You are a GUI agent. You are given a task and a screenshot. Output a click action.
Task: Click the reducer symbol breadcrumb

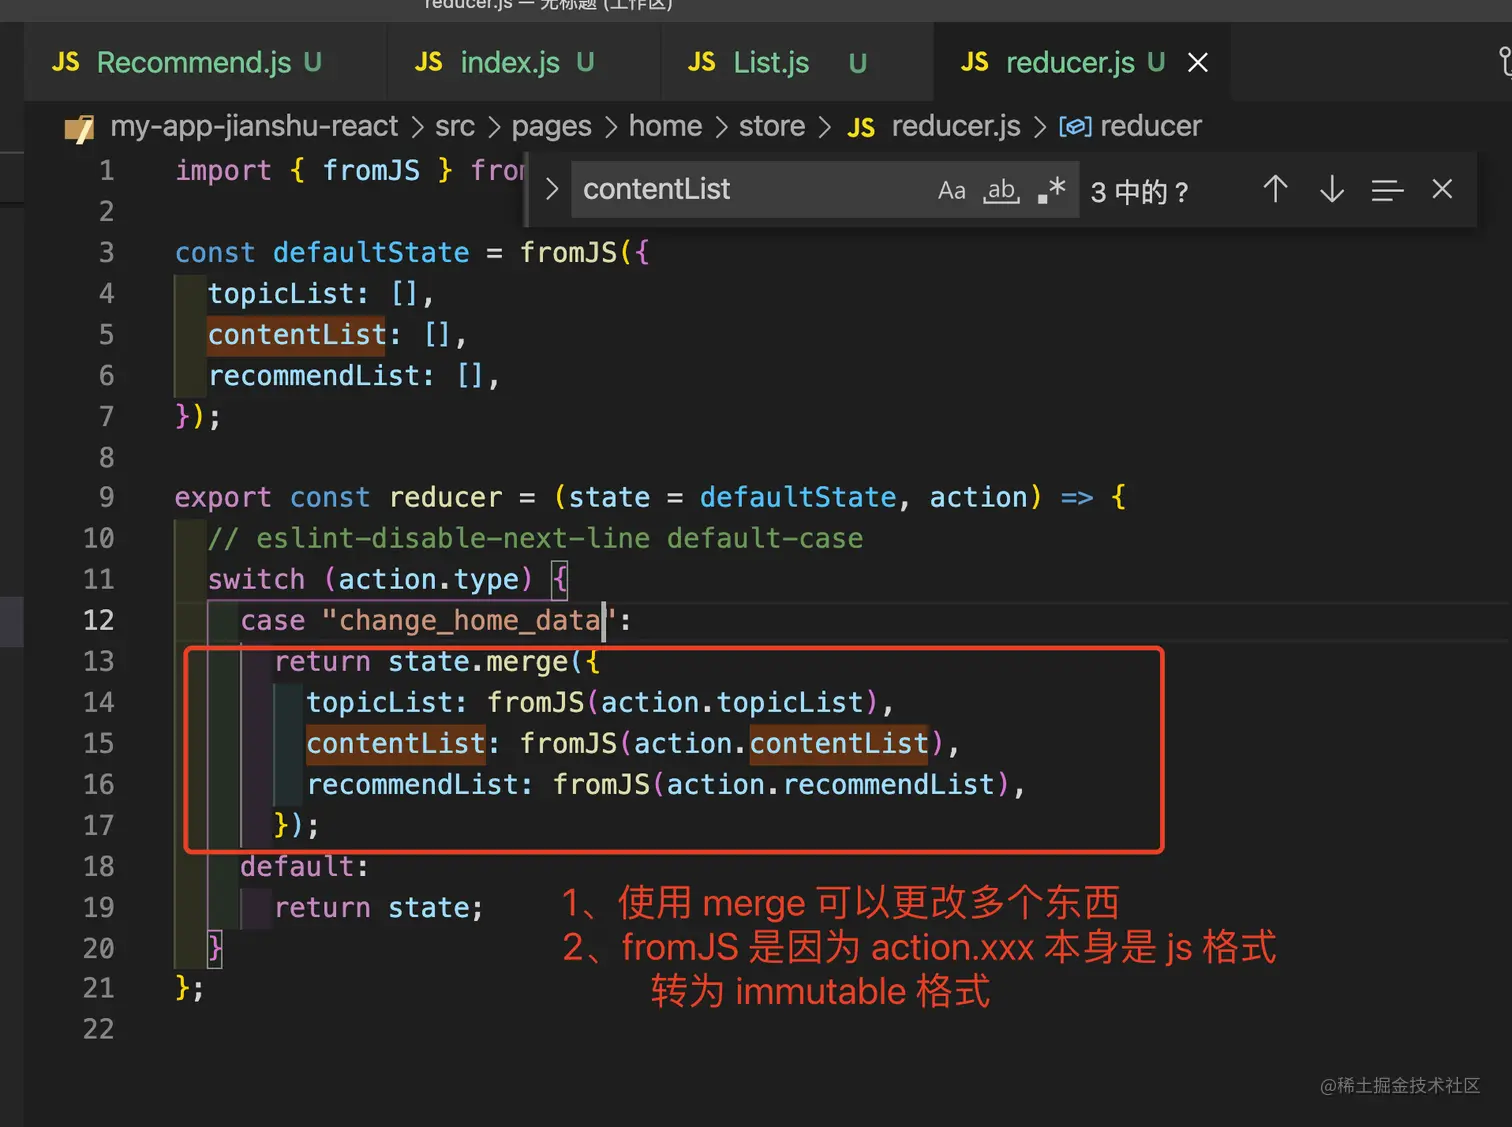(x=1150, y=126)
